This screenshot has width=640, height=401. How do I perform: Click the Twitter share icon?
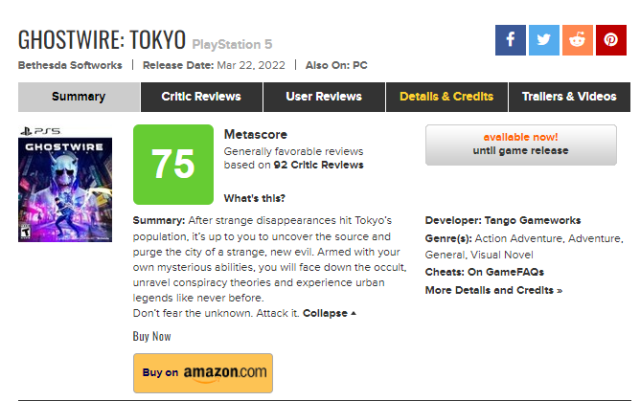(x=543, y=40)
